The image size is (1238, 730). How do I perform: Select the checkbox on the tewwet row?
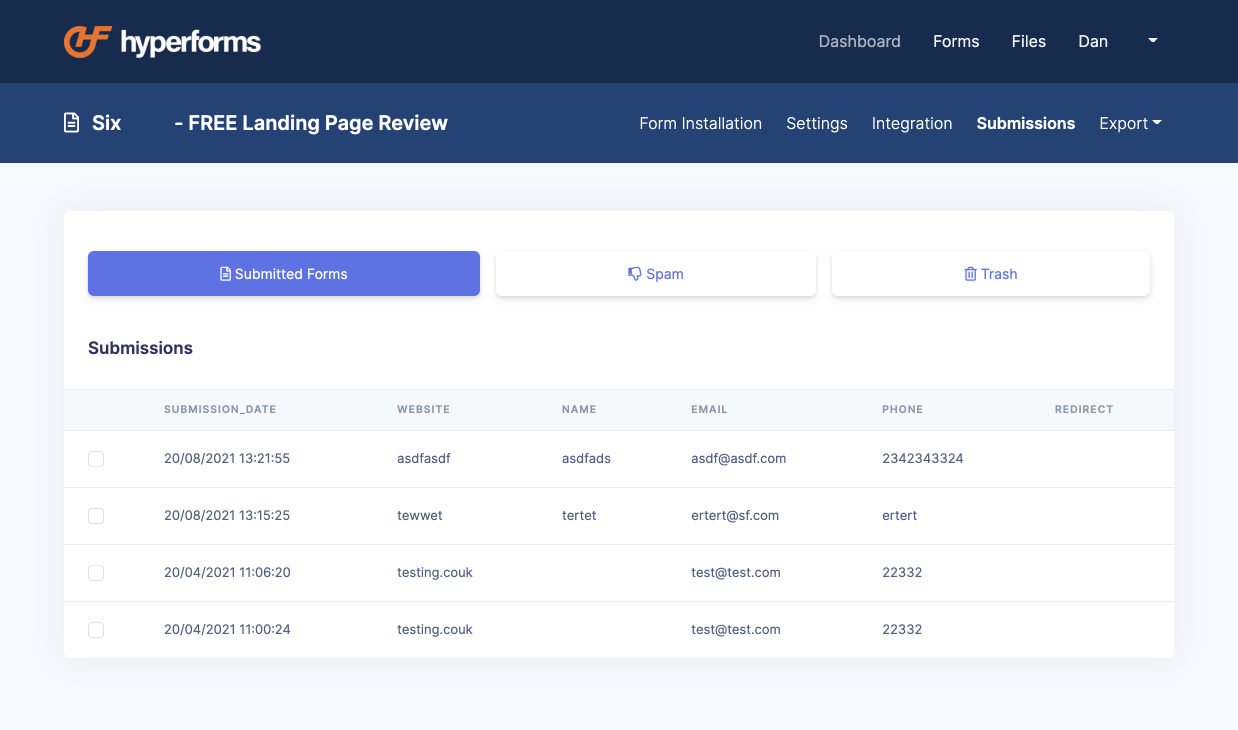[96, 516]
